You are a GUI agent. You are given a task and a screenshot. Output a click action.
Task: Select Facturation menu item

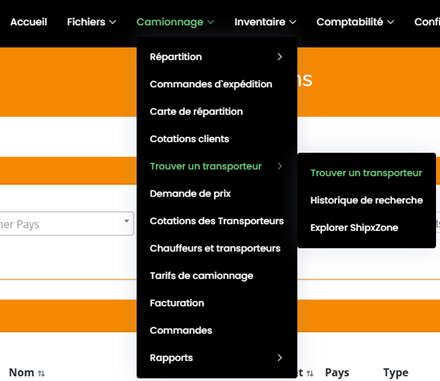click(x=177, y=303)
